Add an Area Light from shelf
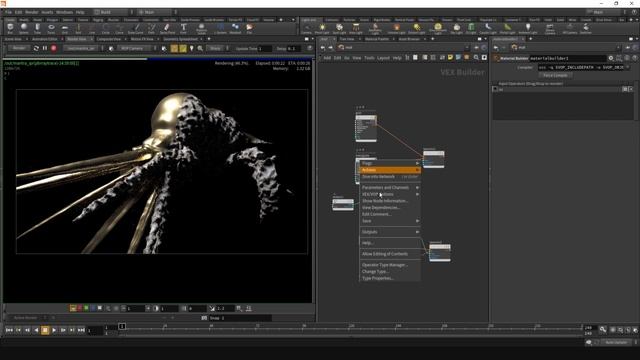Viewport: 640px width, 360px height. [x=356, y=29]
